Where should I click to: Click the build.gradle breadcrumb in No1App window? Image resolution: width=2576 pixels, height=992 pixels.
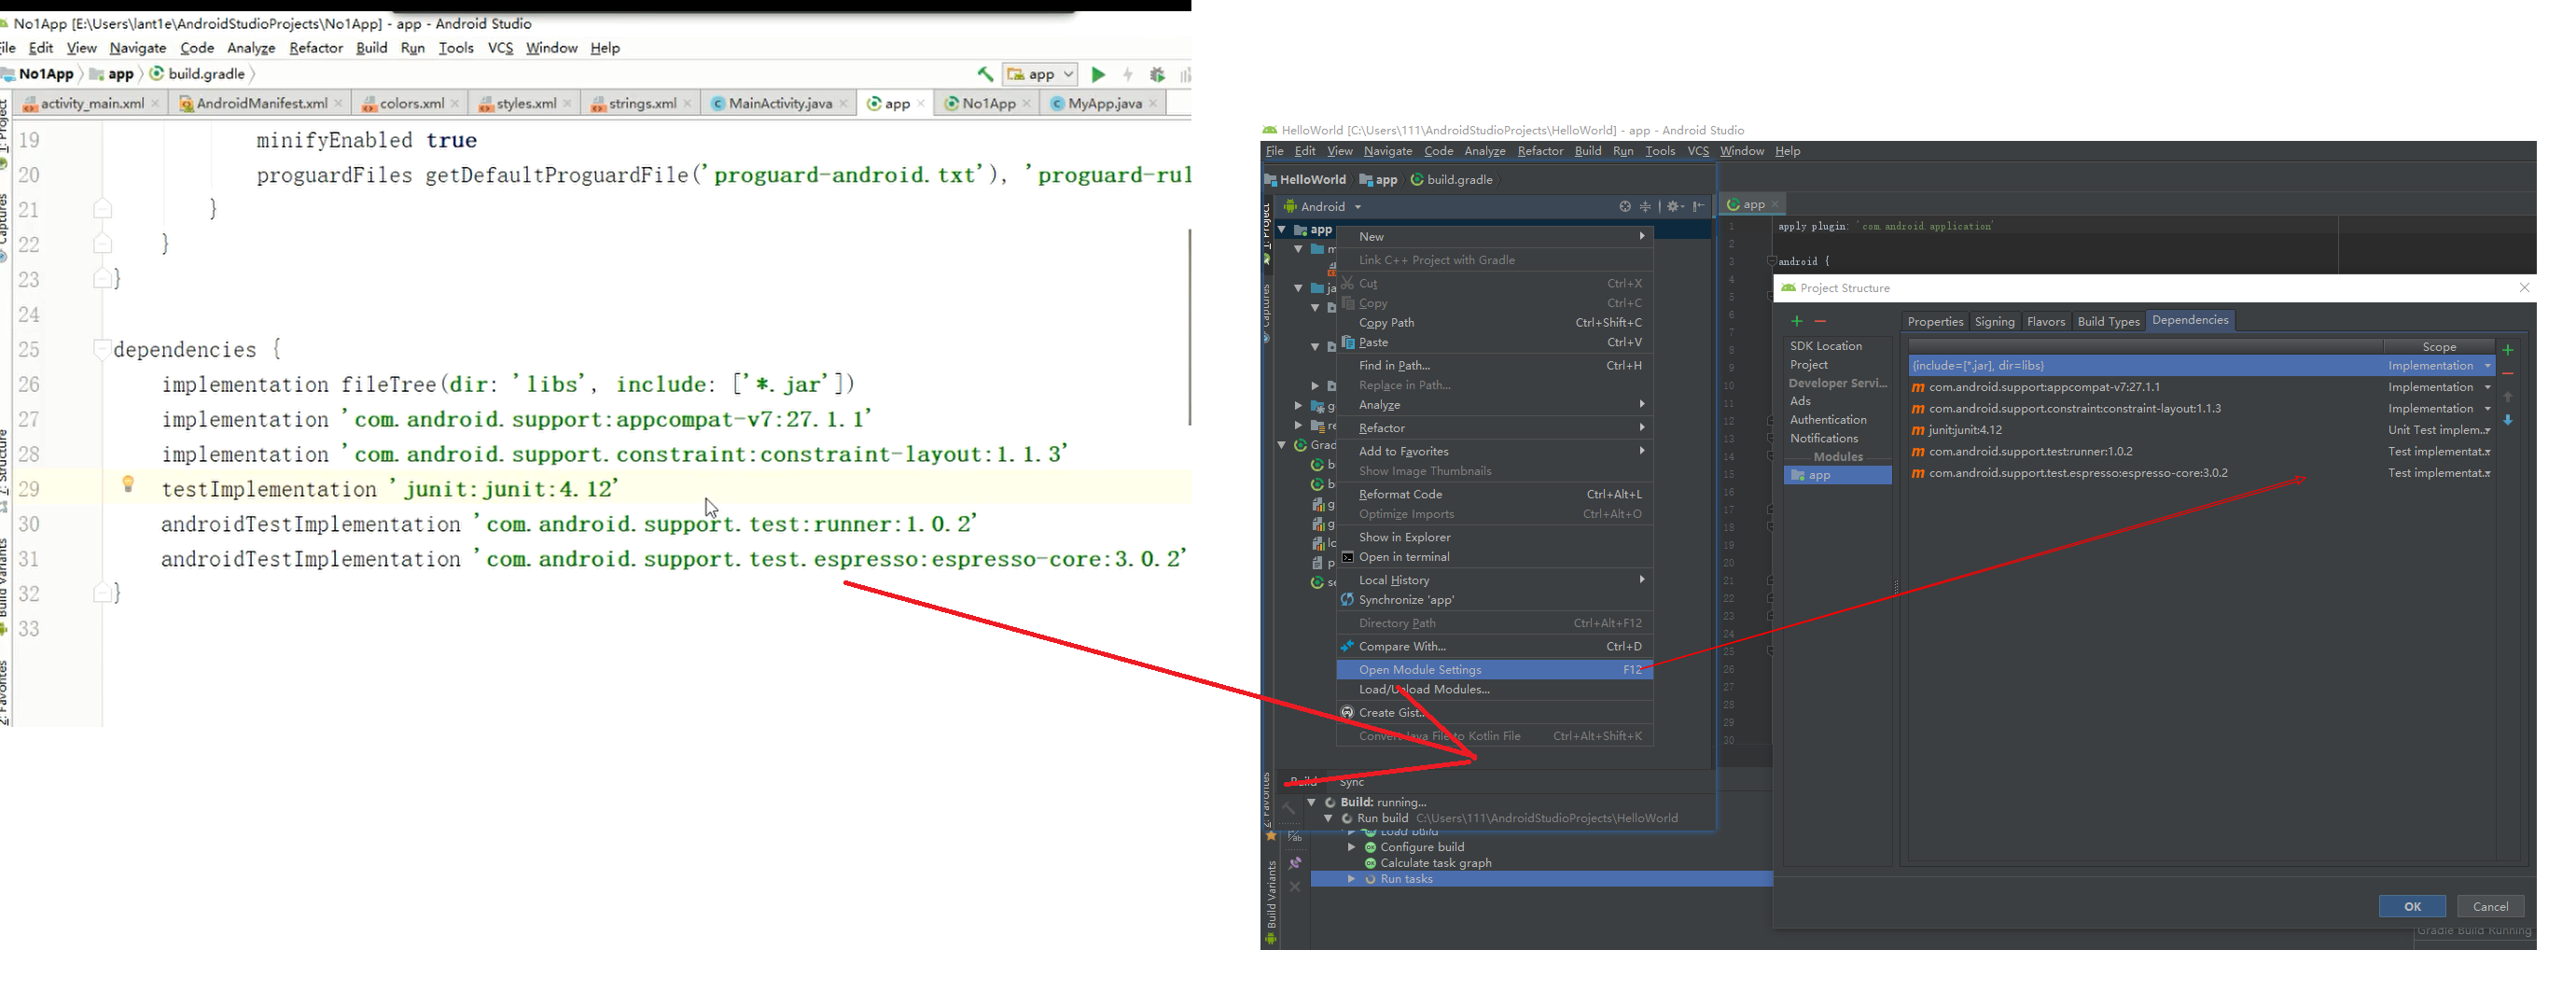coord(198,74)
